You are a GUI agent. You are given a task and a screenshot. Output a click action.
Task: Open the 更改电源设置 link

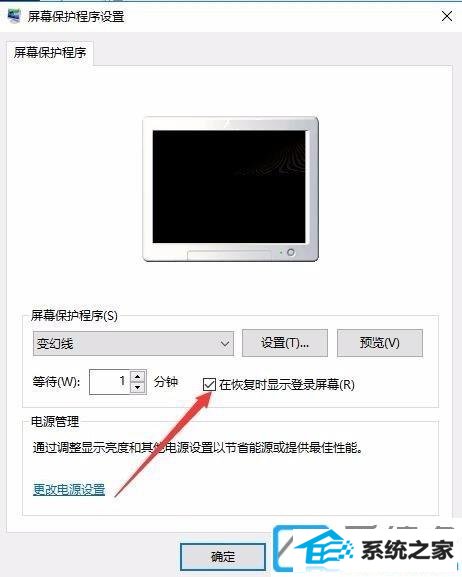[x=69, y=489]
